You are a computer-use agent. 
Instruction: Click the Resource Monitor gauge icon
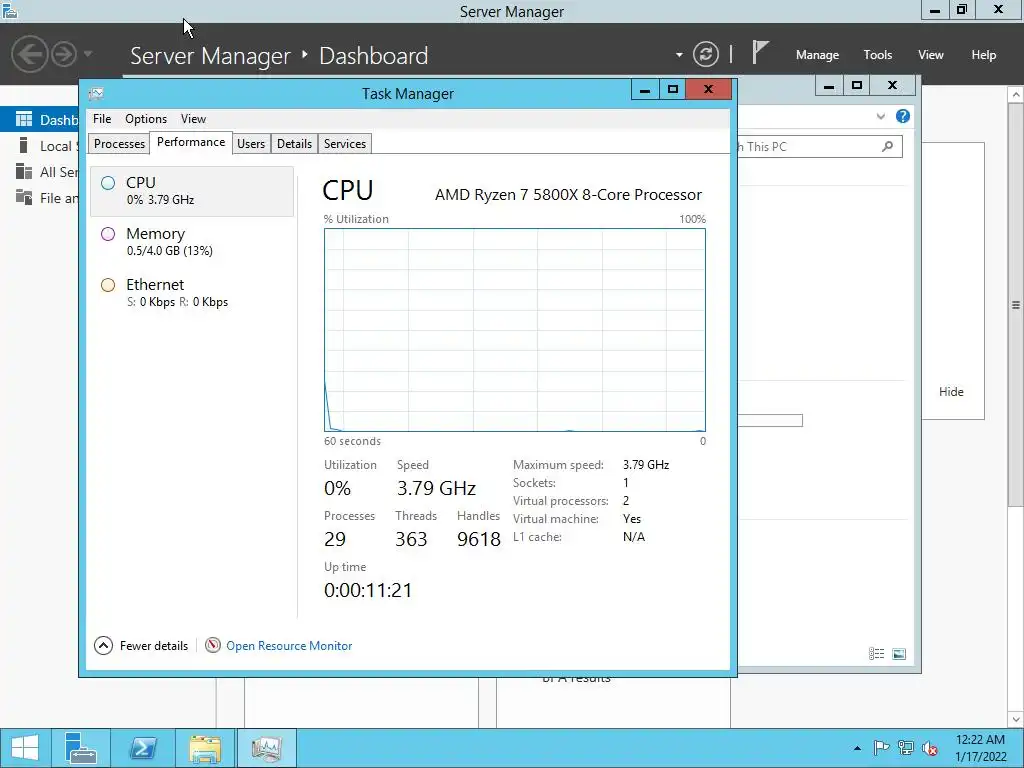[x=213, y=645]
